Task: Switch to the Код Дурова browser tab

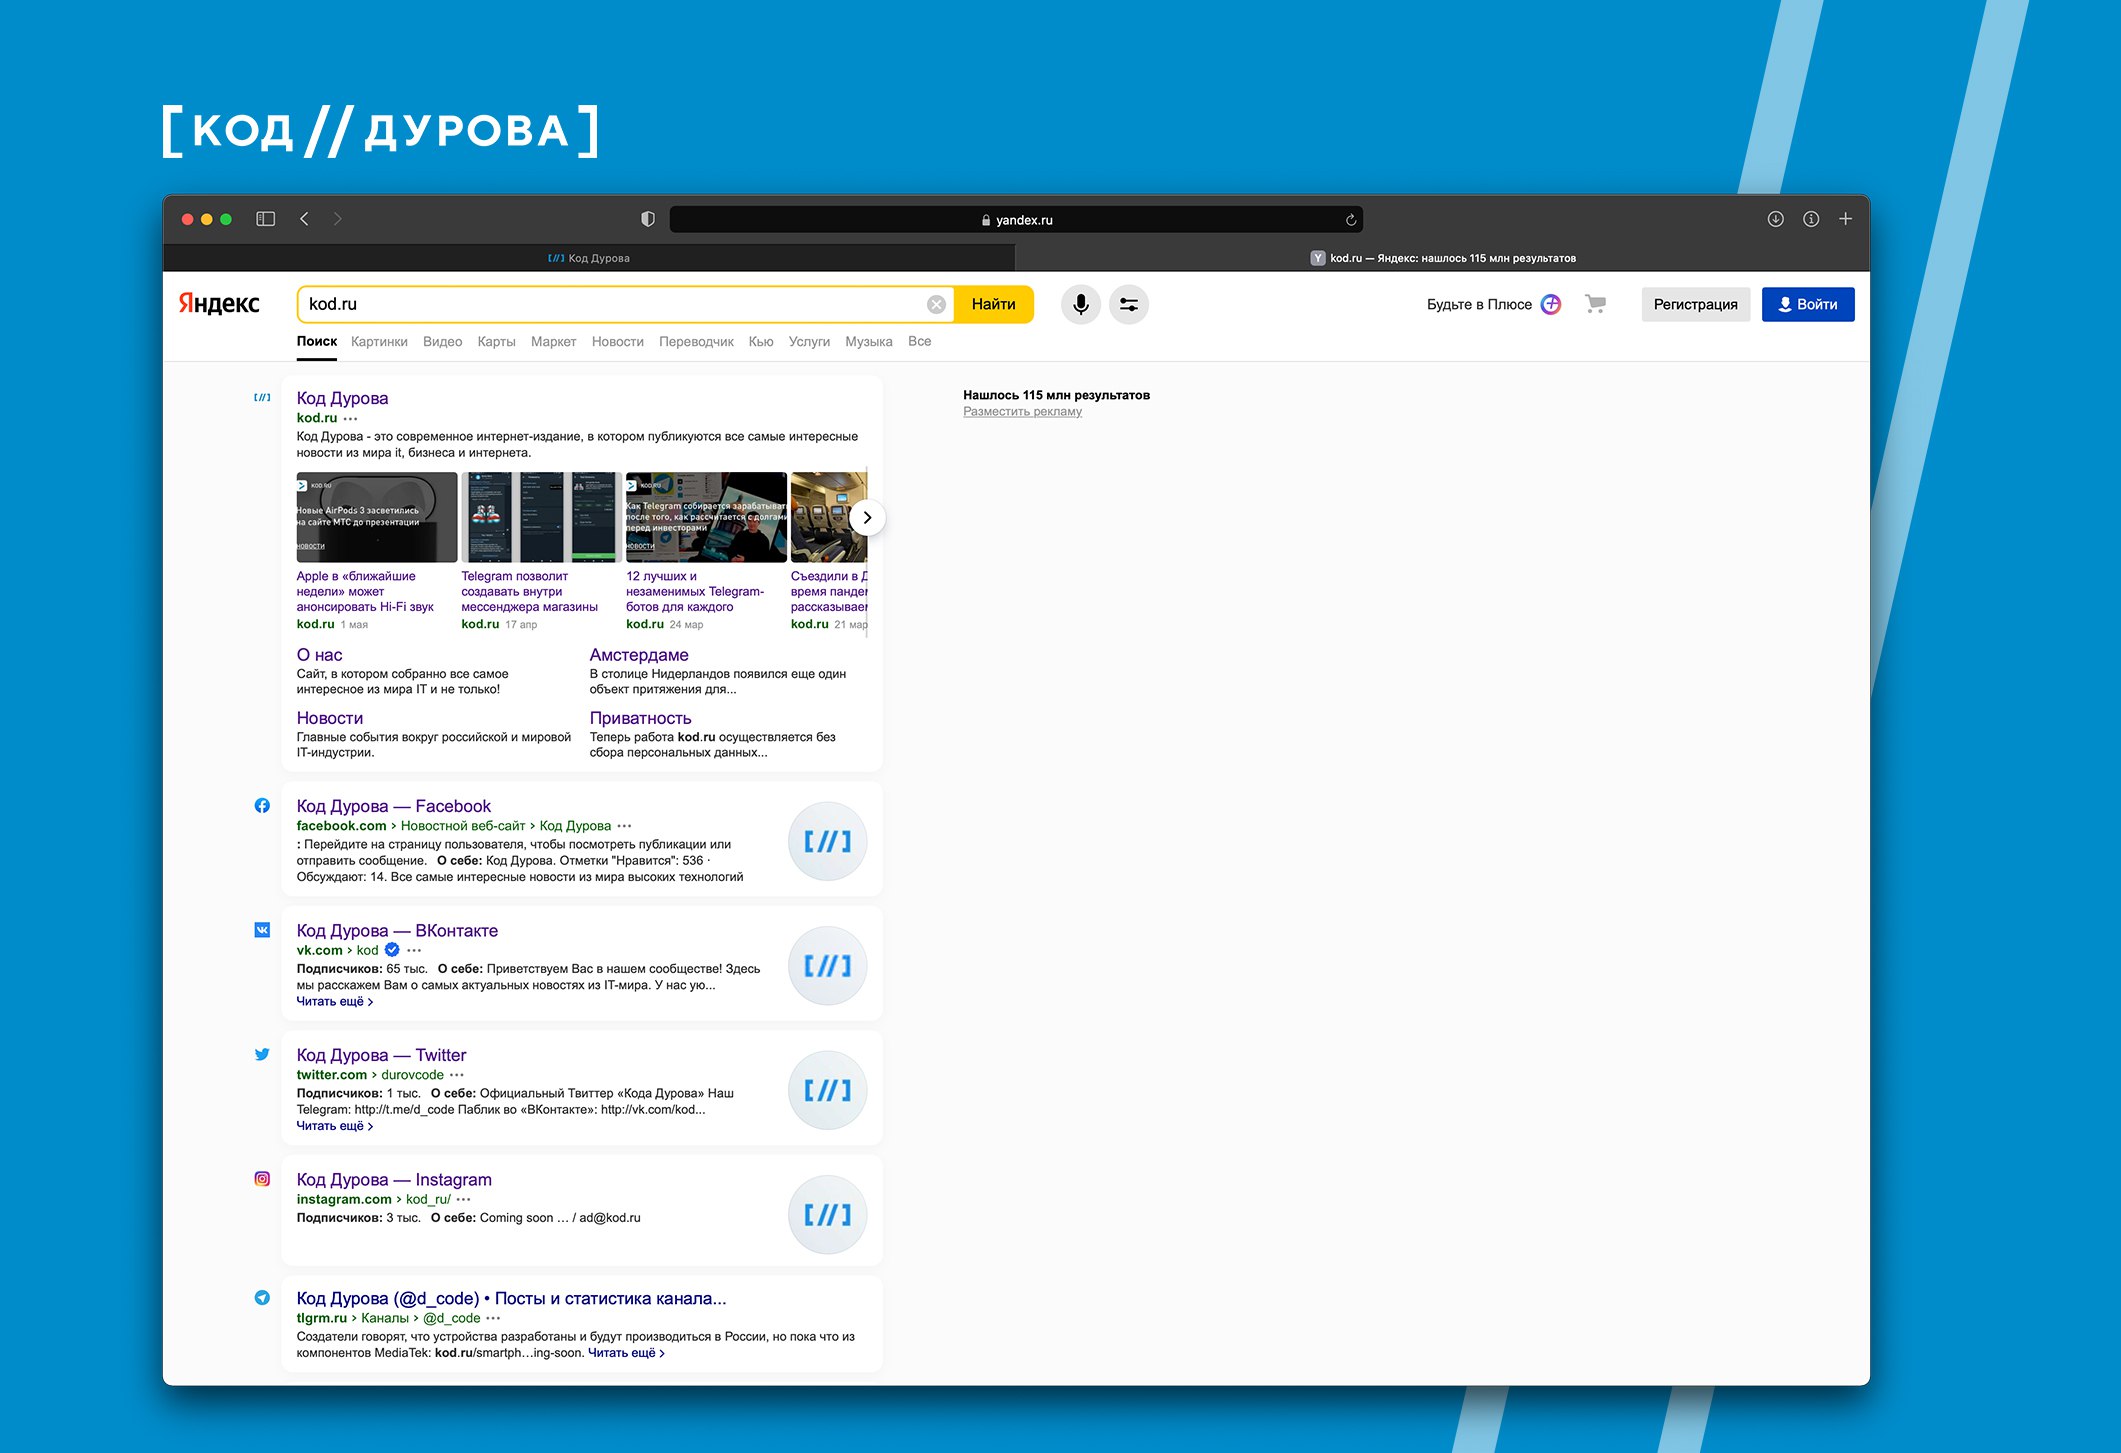Action: (x=589, y=258)
